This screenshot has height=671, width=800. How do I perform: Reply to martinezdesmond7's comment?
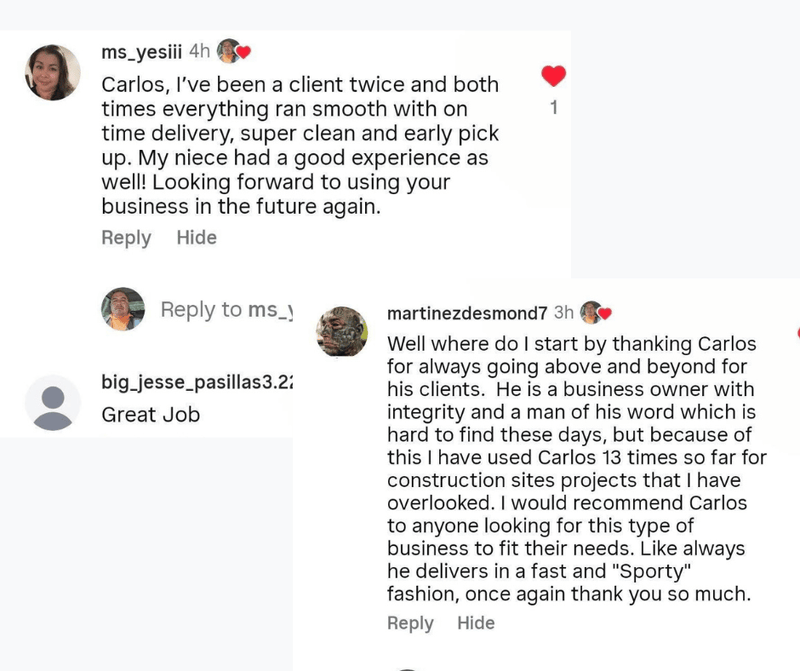pyautogui.click(x=410, y=623)
